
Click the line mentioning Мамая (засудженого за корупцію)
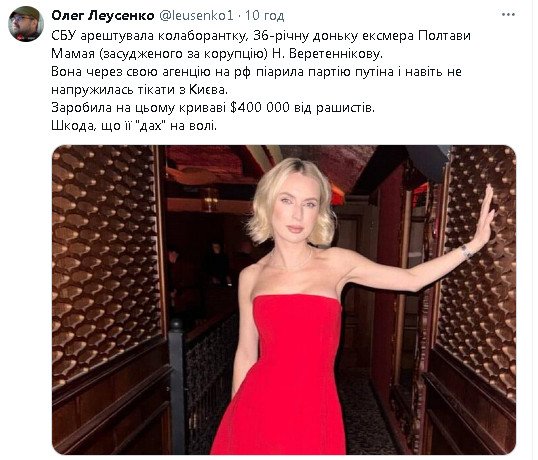217,54
